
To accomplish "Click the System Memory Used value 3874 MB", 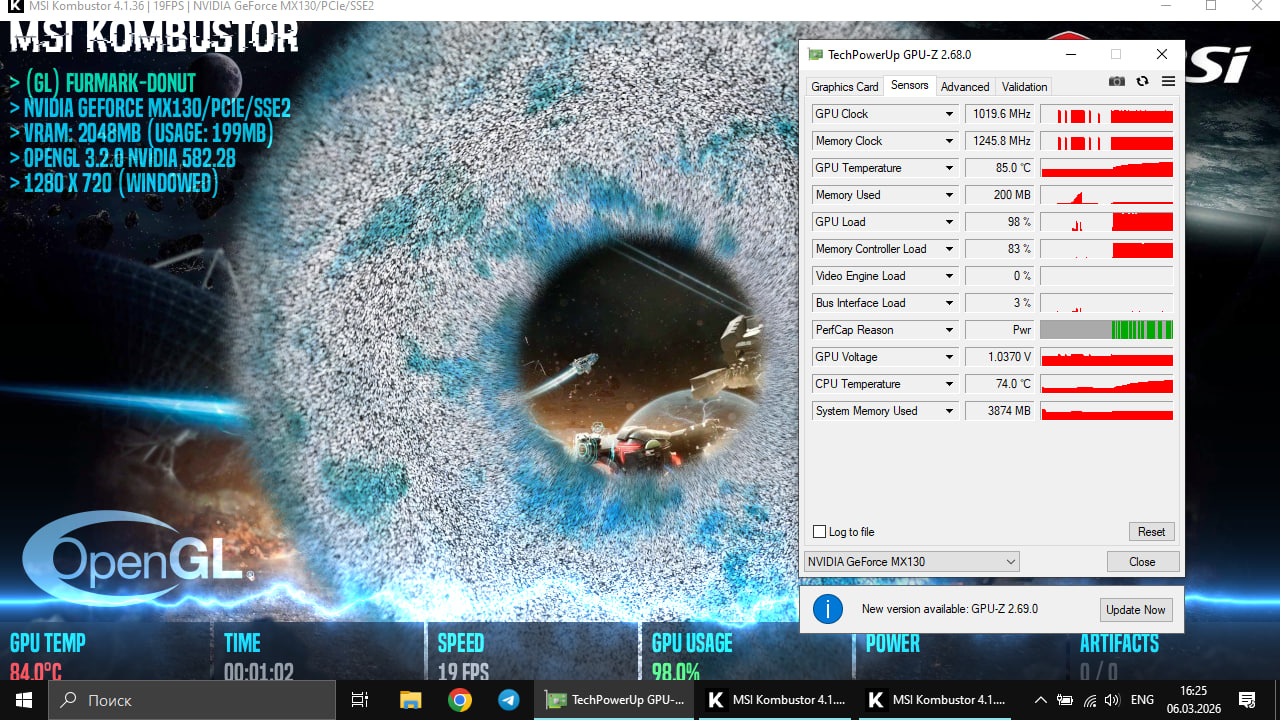I will coord(999,411).
